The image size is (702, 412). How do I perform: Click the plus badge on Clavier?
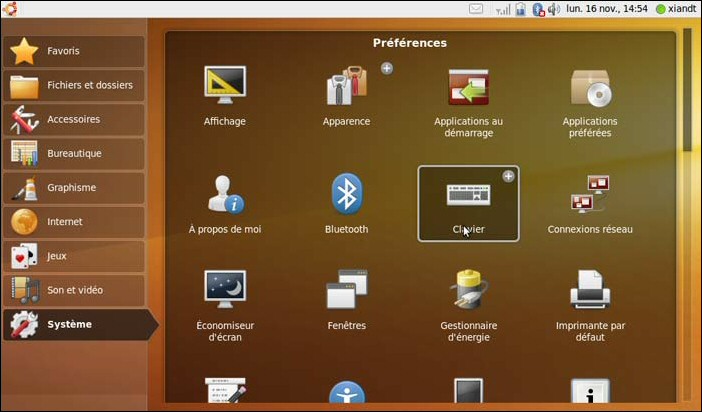pyautogui.click(x=508, y=176)
